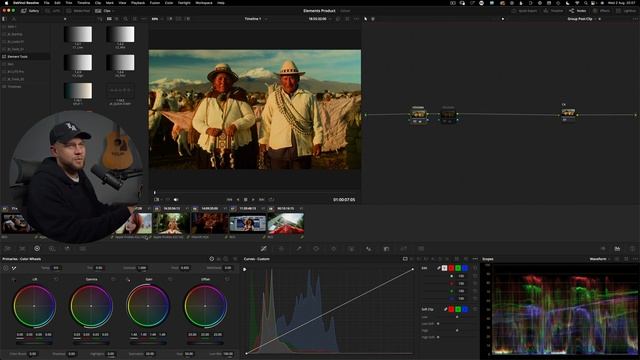Open the Playback menu
This screenshot has width=640, height=360.
click(138, 2)
